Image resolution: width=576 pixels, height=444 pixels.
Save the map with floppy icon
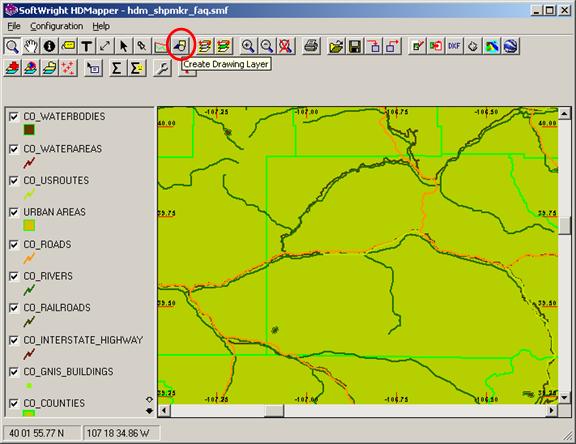(x=355, y=46)
